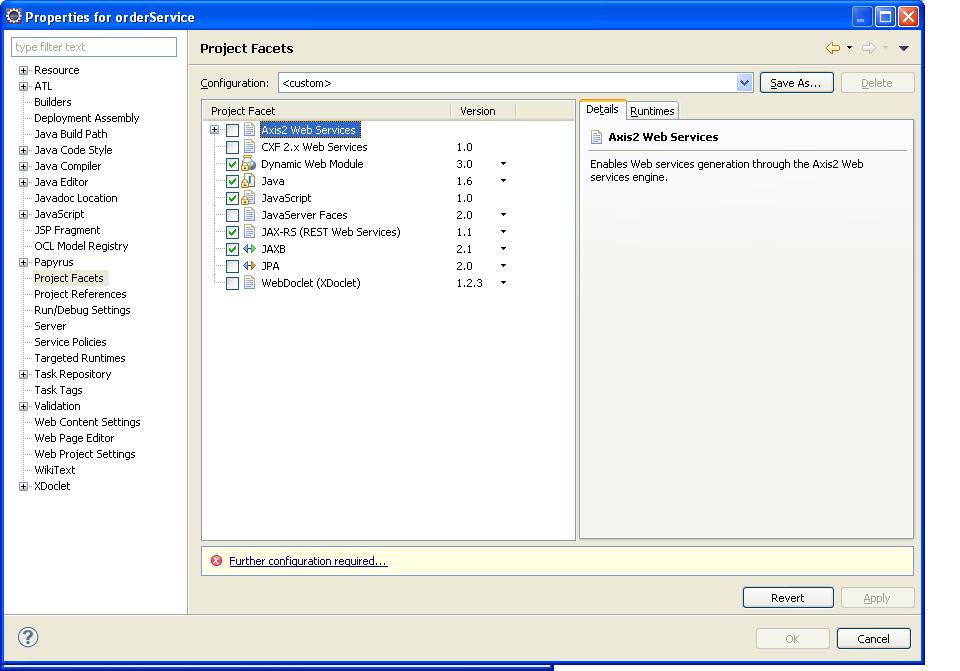Open the Configuration combo box
The width and height of the screenshot is (960, 671).
[516, 83]
